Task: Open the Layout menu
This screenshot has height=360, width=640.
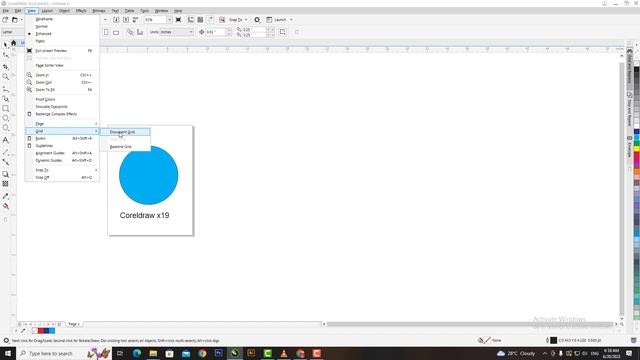Action: coord(47,11)
